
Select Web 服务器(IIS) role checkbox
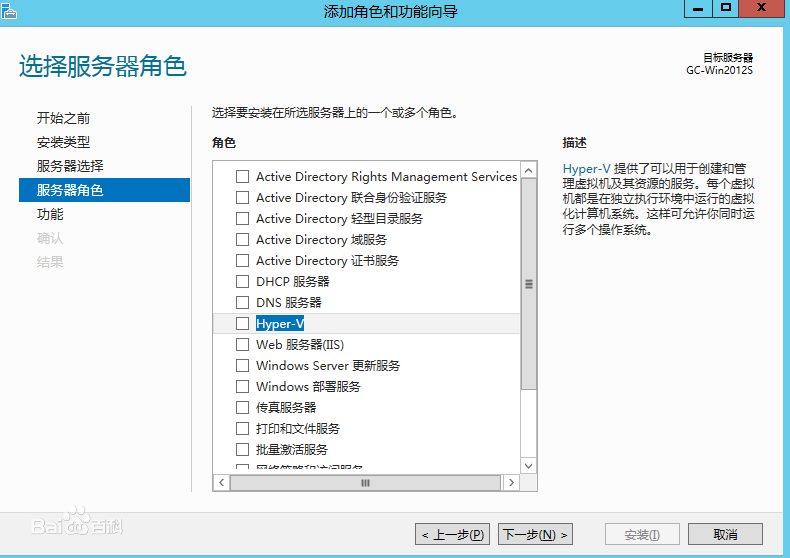242,345
